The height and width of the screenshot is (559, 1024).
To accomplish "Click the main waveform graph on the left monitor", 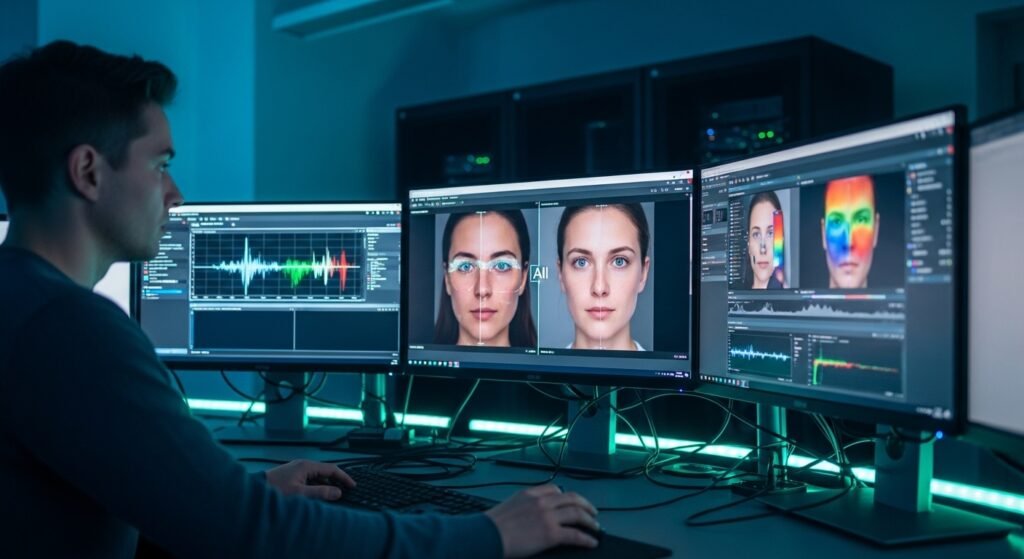I will (278, 265).
